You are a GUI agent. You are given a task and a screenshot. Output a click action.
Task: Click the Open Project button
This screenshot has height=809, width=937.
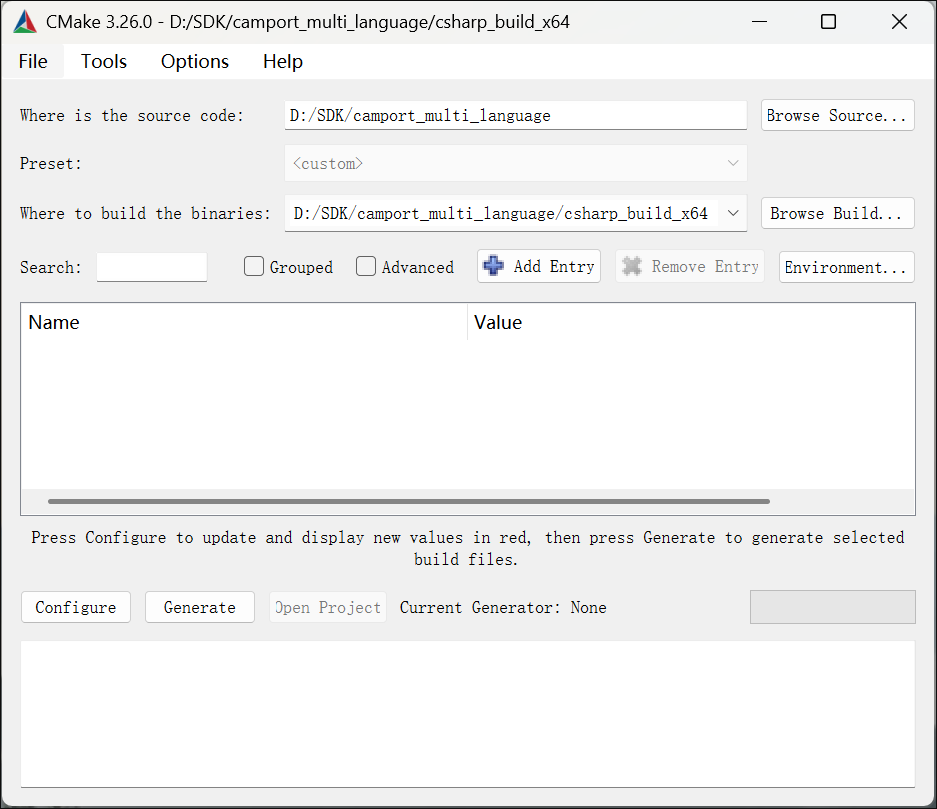(x=327, y=607)
